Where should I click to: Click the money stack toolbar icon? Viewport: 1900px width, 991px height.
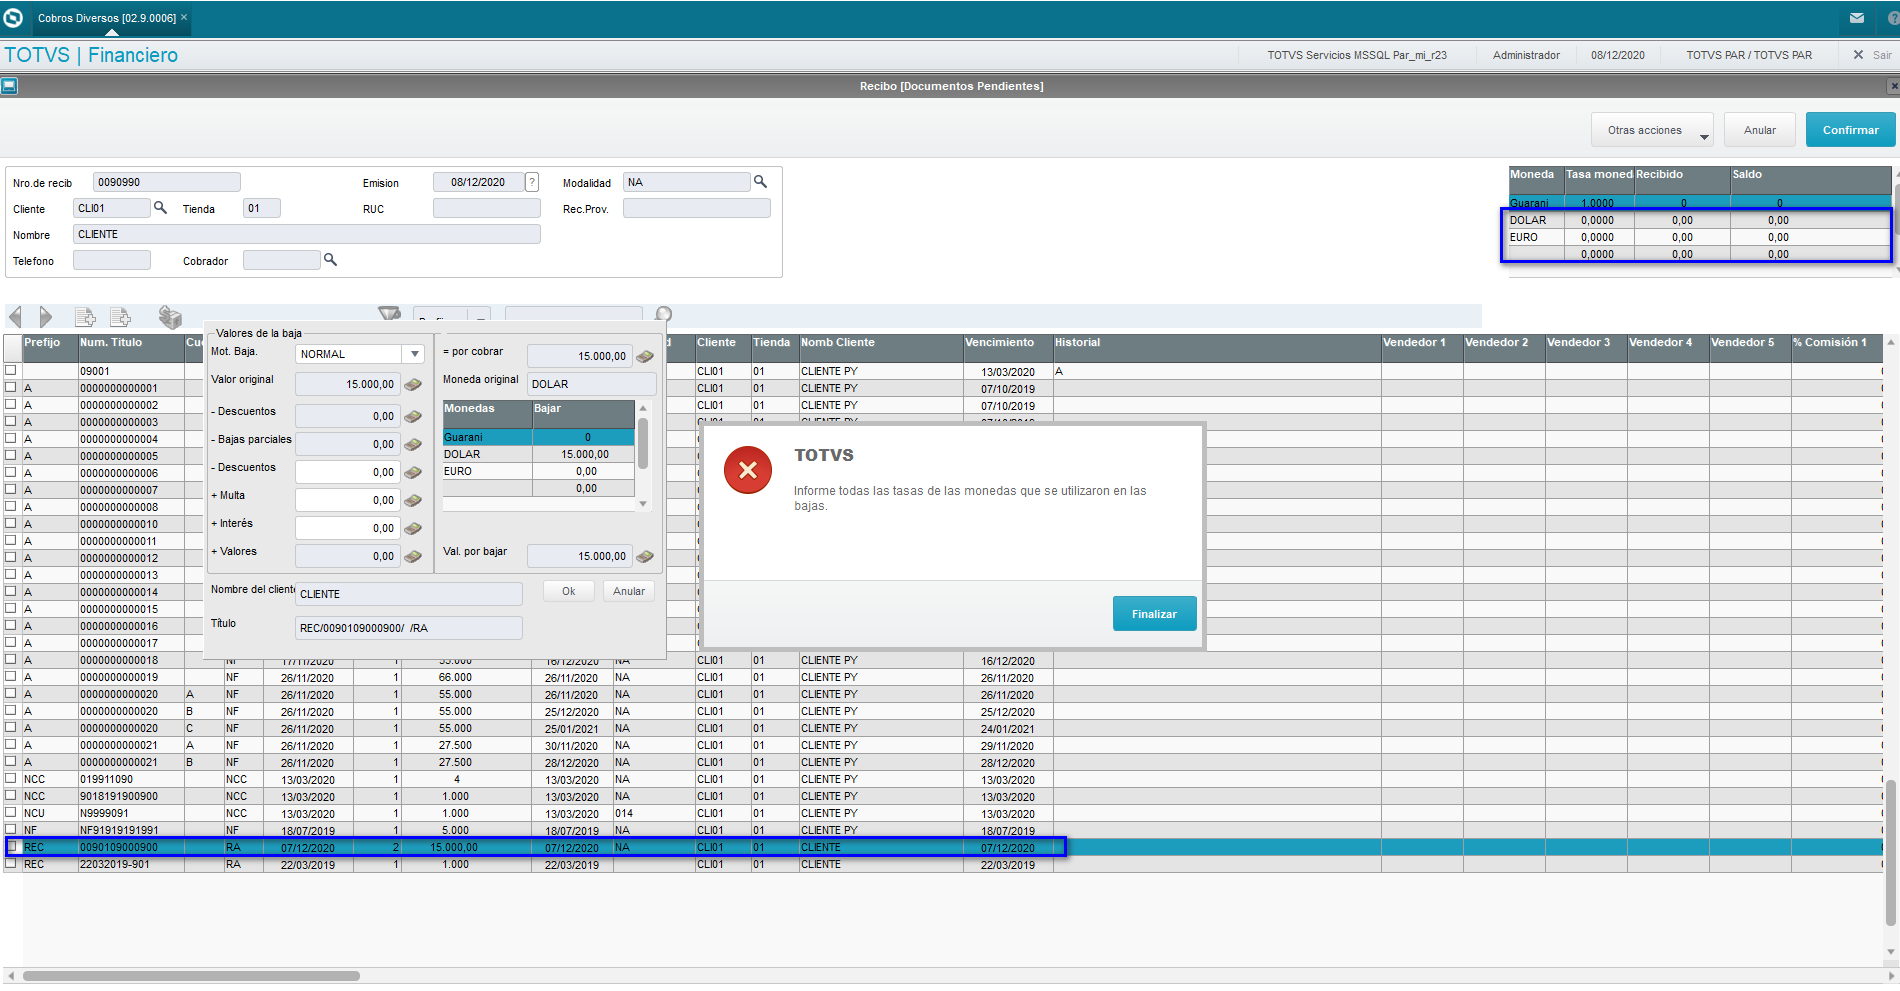pyautogui.click(x=170, y=317)
